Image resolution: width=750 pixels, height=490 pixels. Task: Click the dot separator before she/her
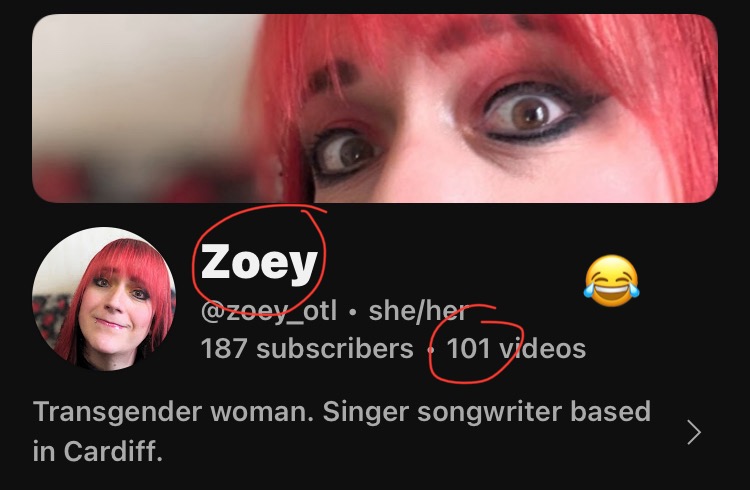click(x=353, y=313)
